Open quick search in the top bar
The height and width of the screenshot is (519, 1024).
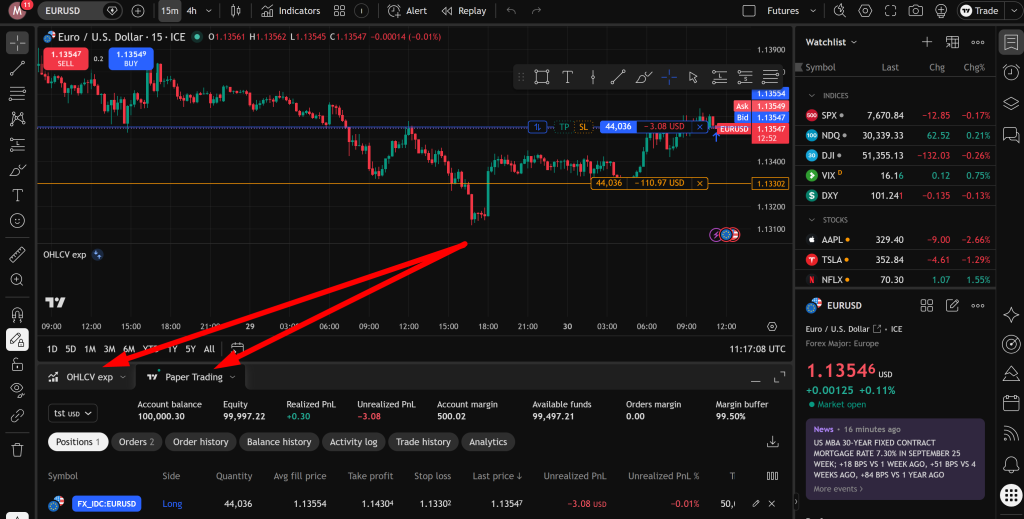point(840,10)
